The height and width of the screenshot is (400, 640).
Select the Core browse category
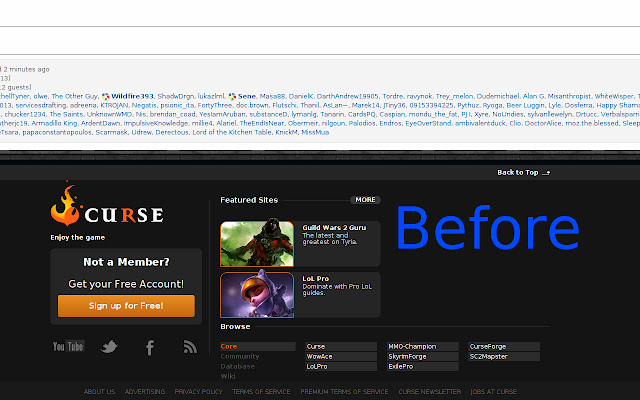click(258, 347)
